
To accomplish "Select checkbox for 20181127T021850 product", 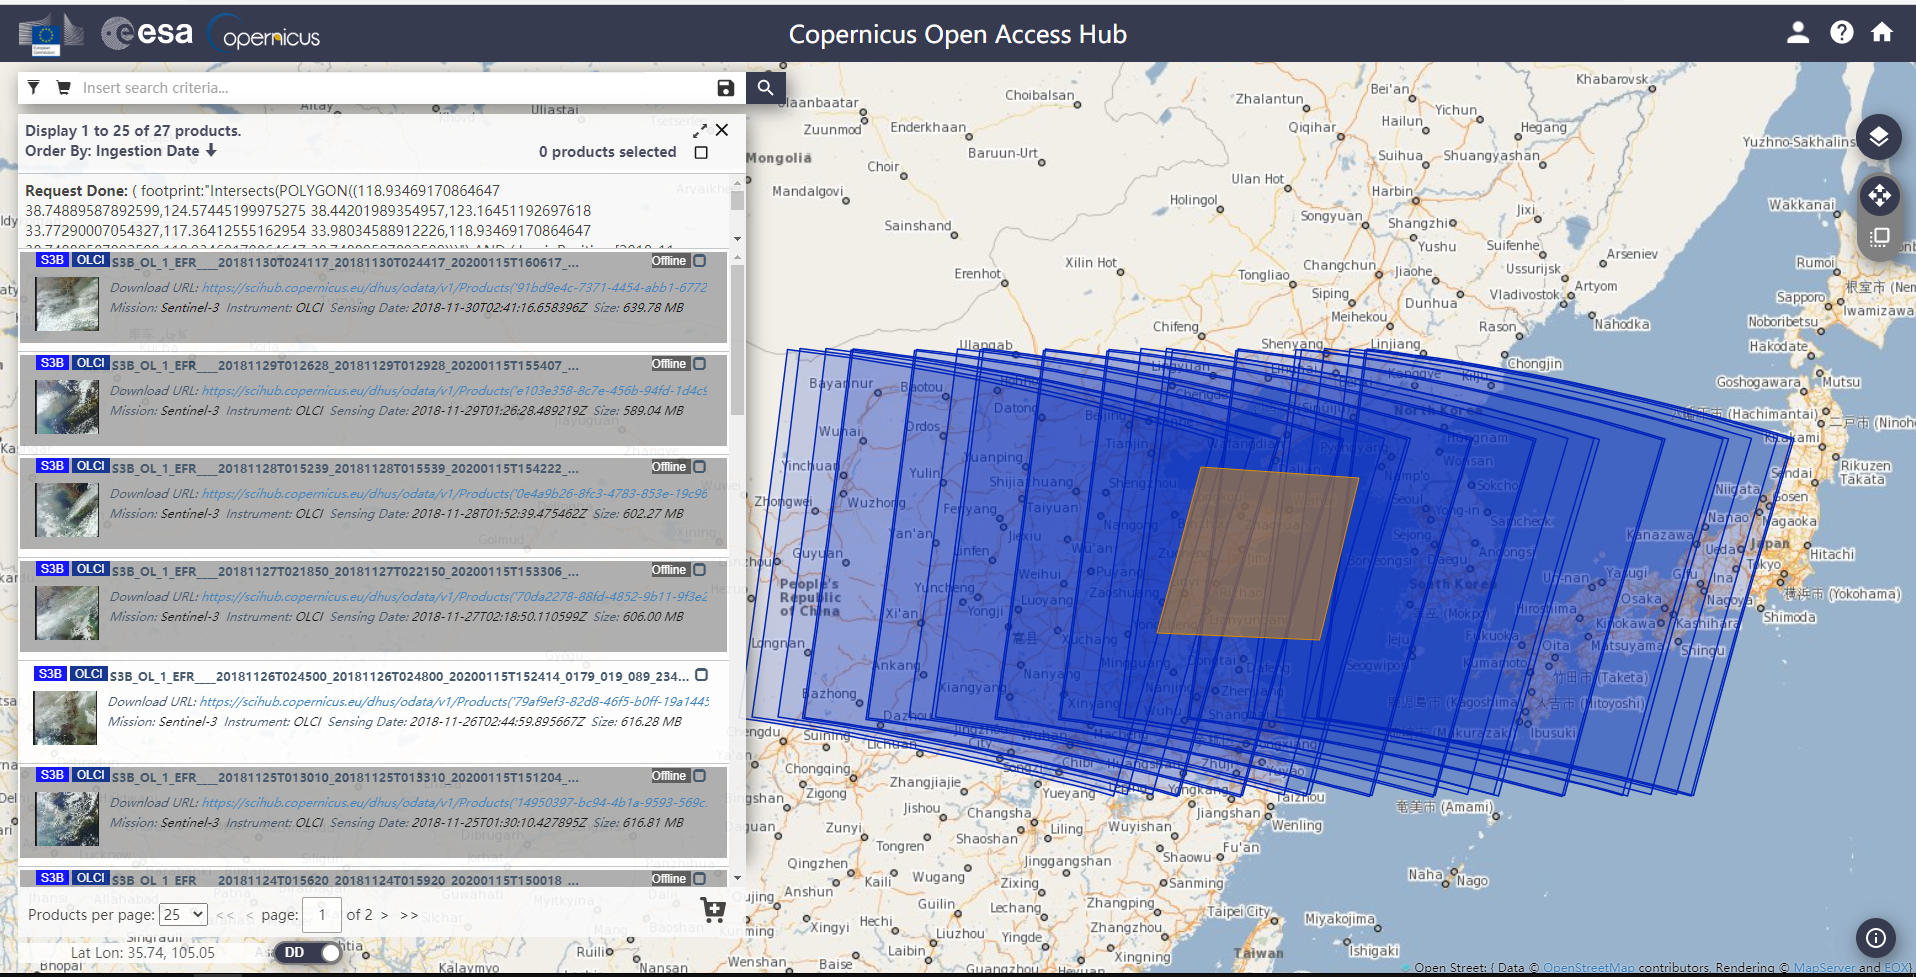I will [700, 570].
